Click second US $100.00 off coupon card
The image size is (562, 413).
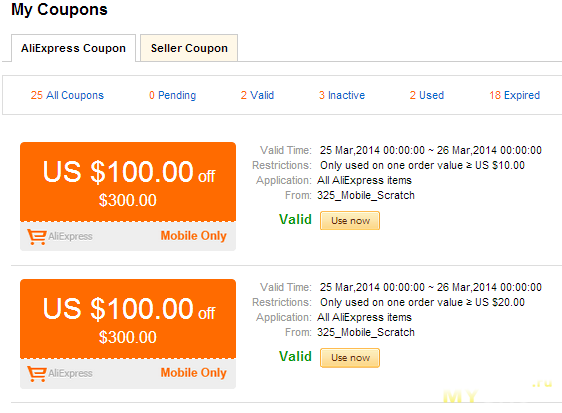128,334
